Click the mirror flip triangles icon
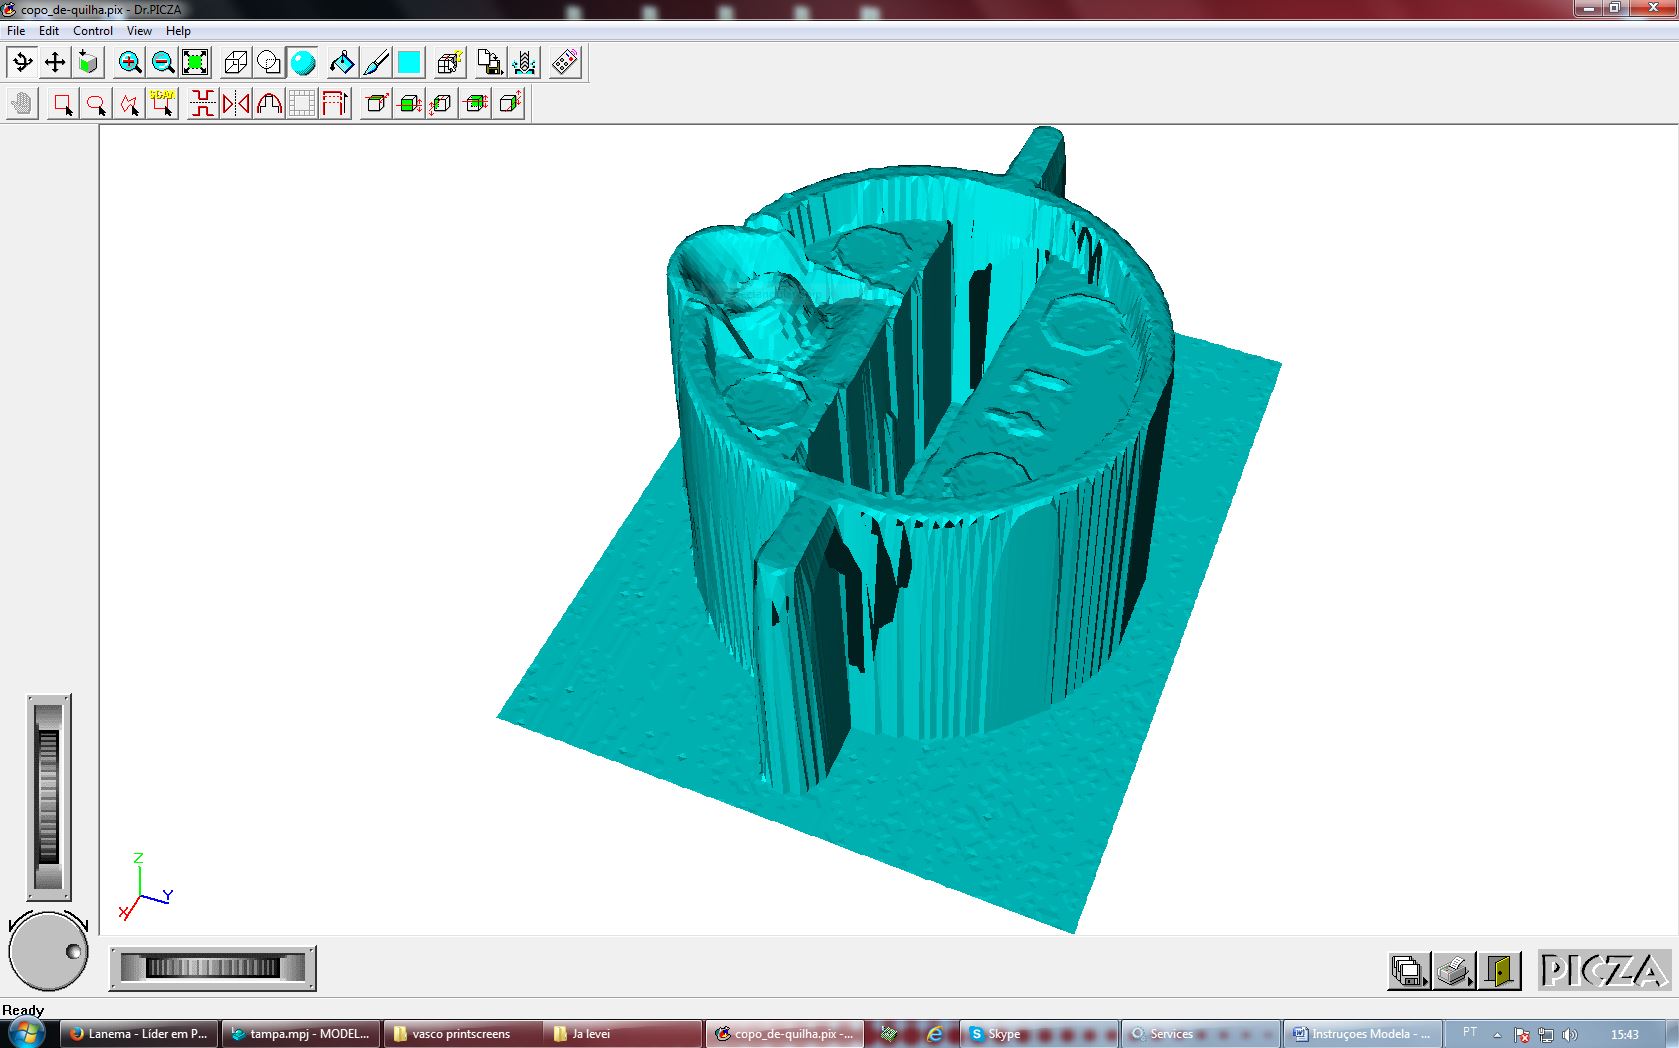The image size is (1679, 1048). 236,103
